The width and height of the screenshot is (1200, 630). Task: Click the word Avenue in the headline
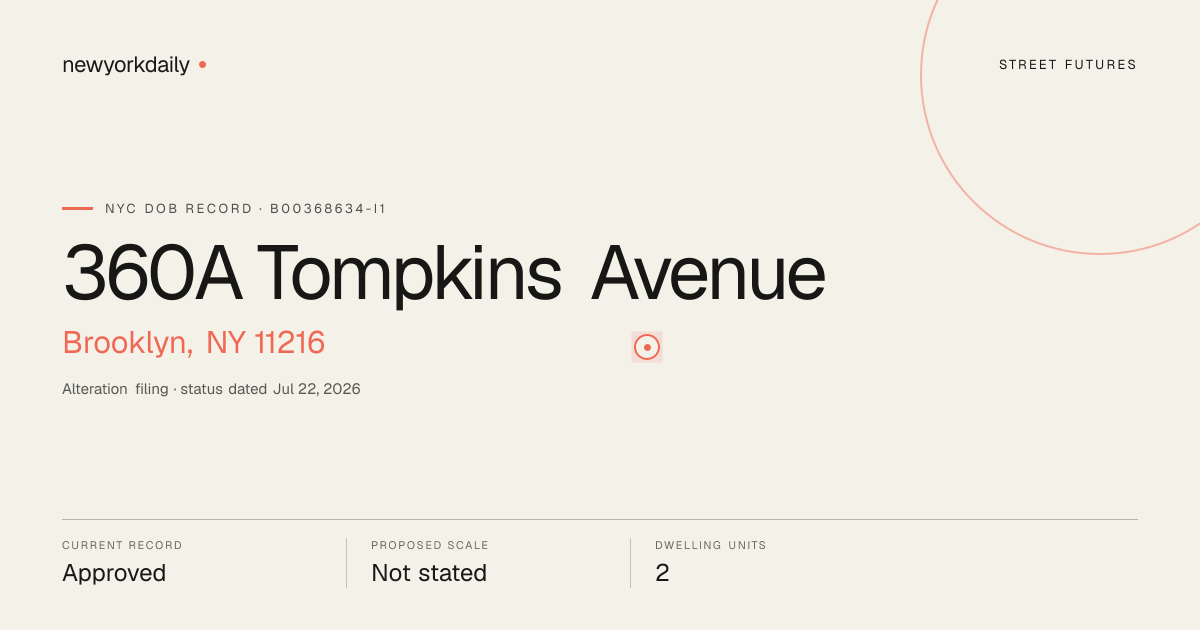(708, 273)
